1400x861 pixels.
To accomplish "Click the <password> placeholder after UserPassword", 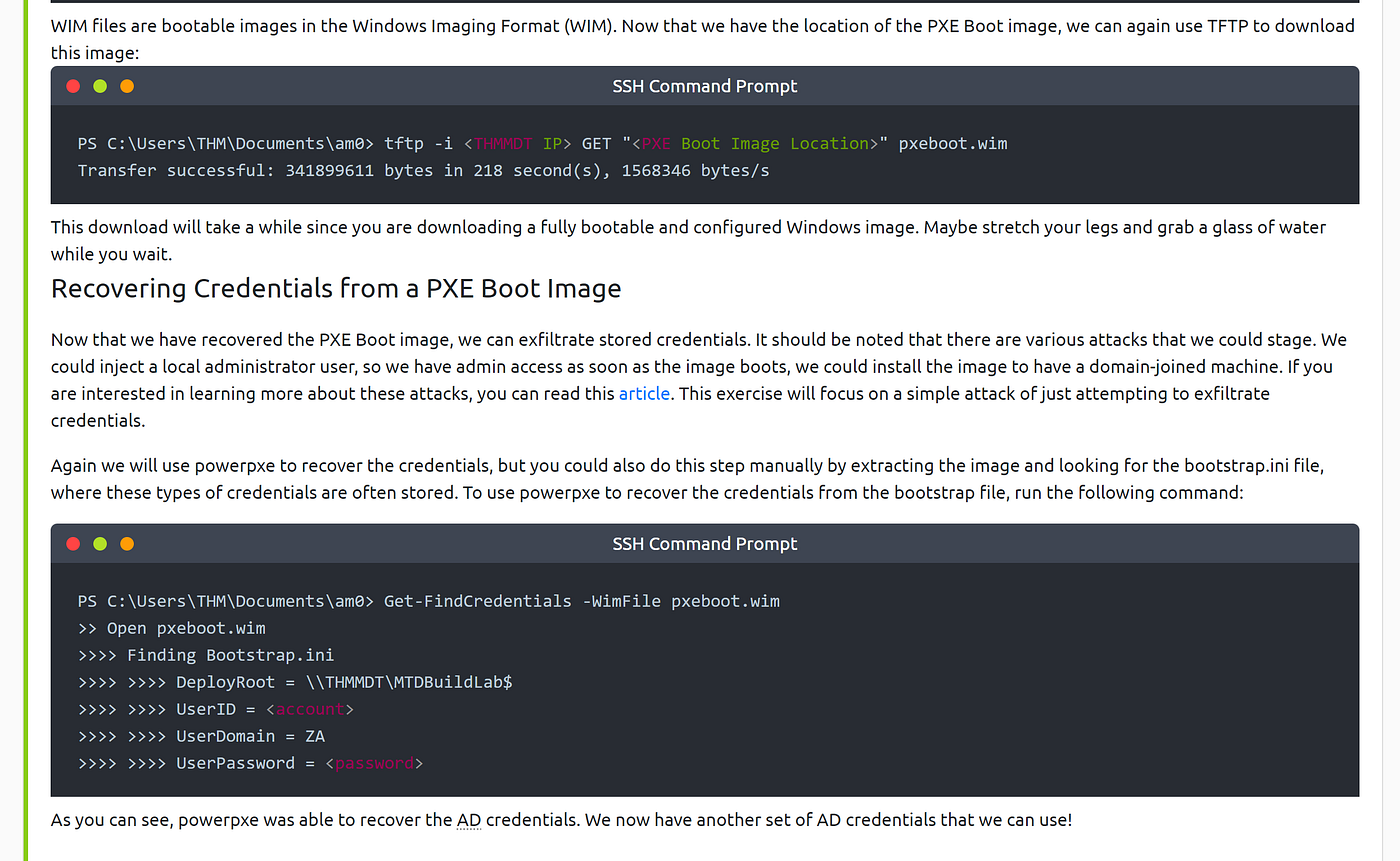I will tap(374, 763).
